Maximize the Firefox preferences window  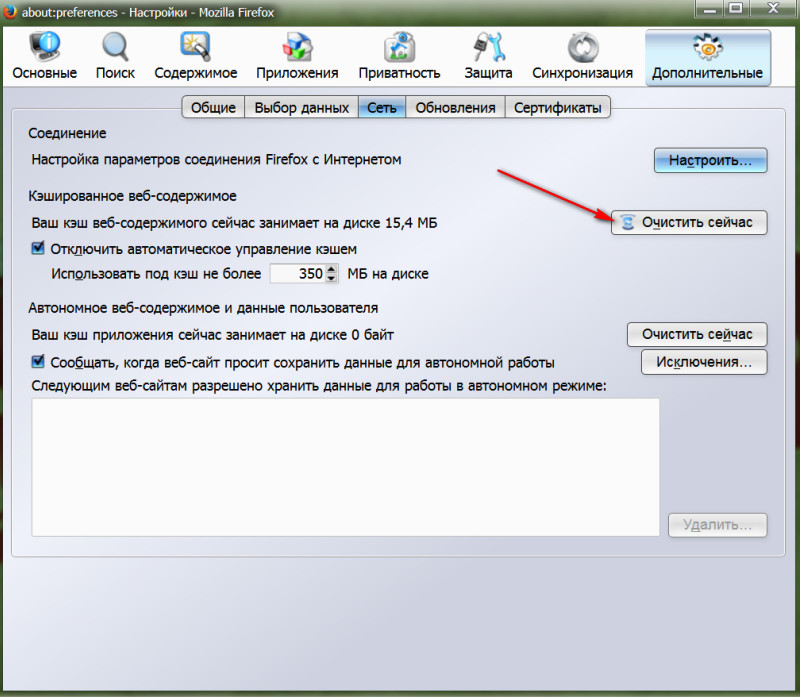pyautogui.click(x=736, y=9)
